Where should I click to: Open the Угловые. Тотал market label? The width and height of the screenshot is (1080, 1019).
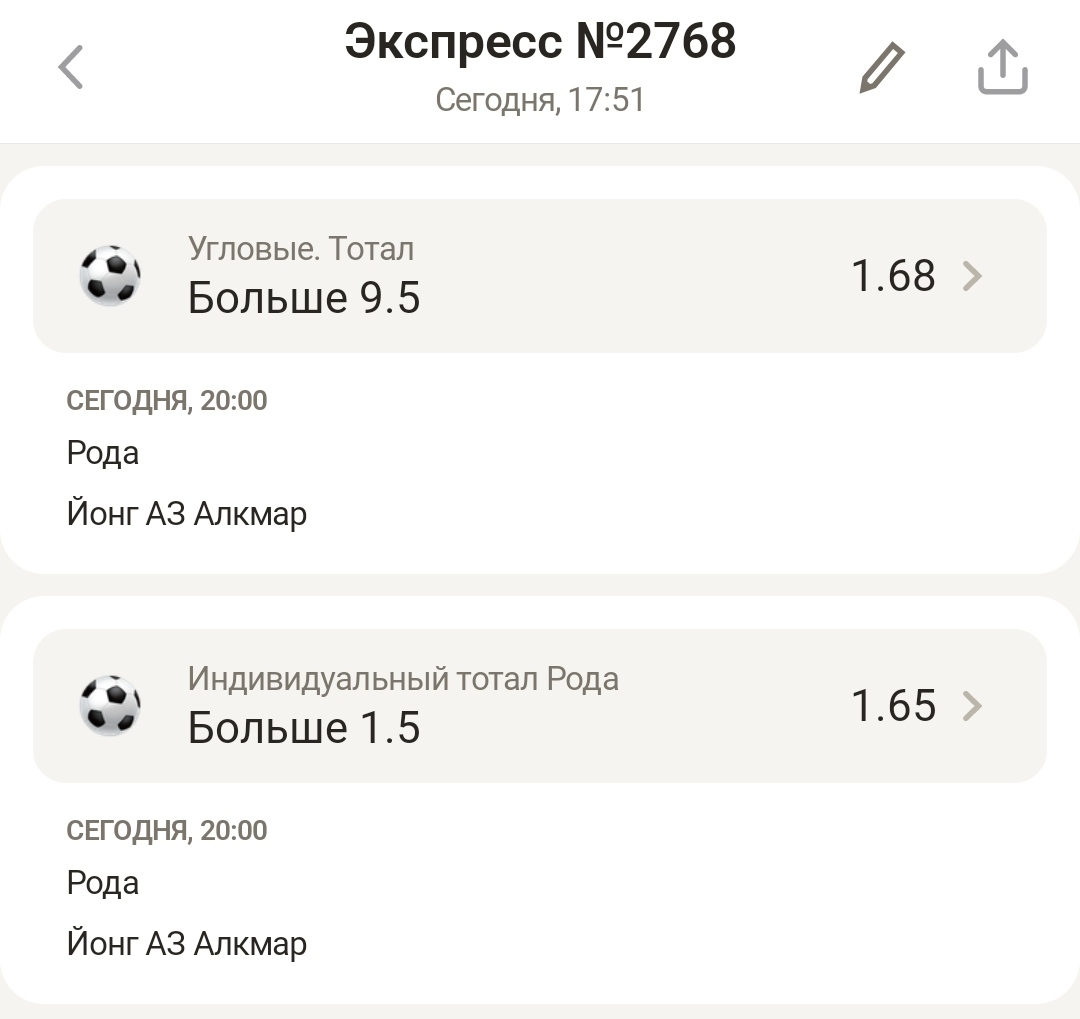point(301,249)
